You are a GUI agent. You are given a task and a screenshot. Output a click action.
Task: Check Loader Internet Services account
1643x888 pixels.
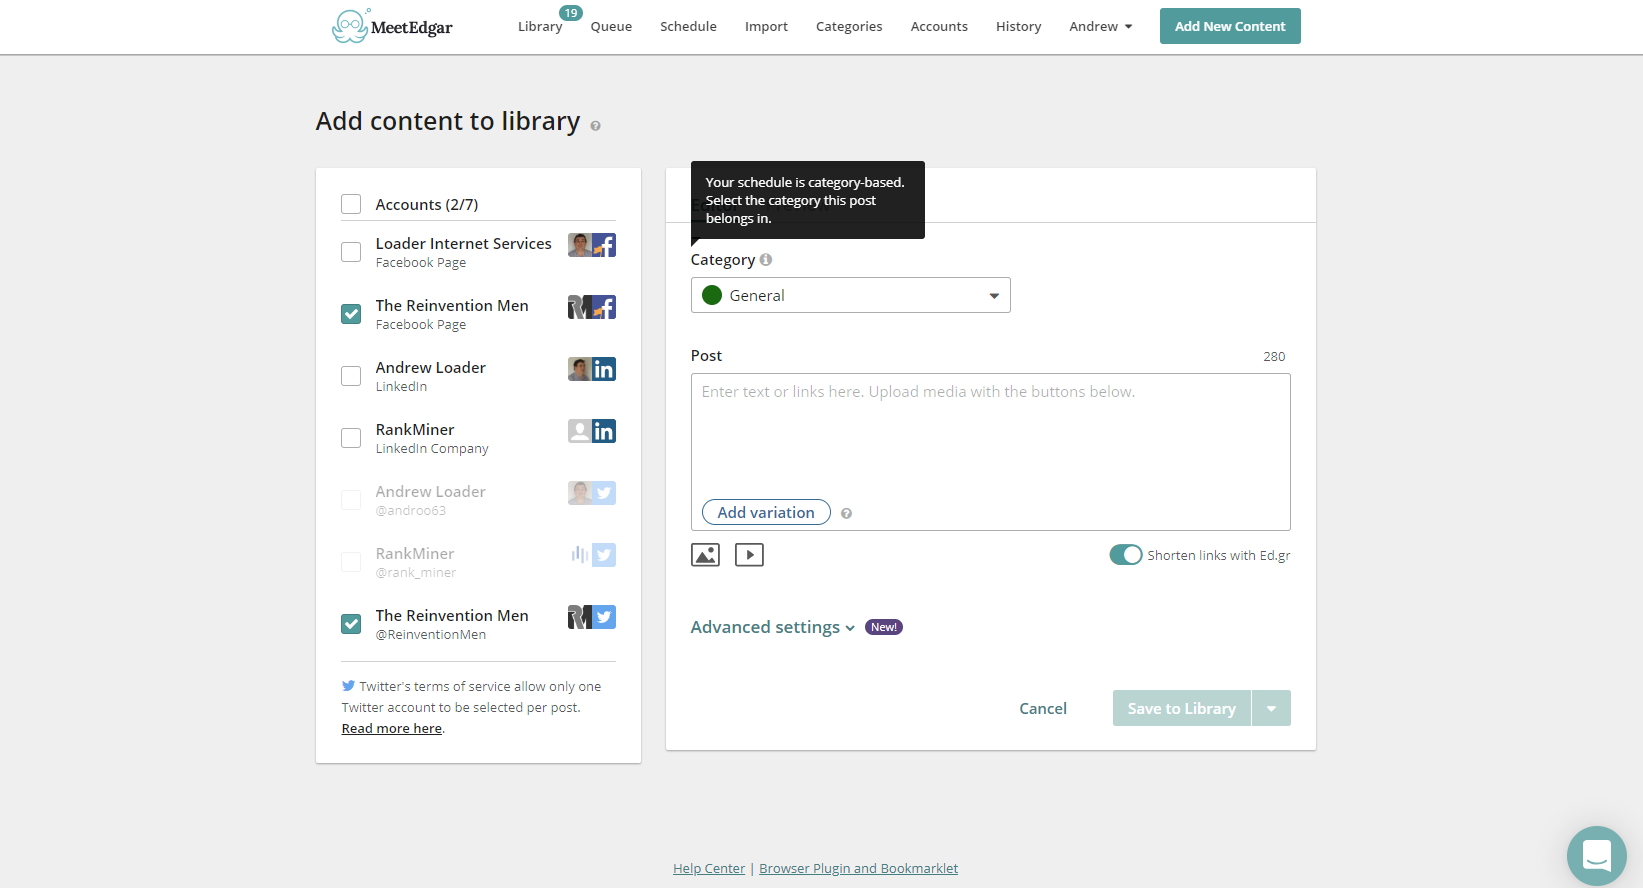tap(351, 252)
